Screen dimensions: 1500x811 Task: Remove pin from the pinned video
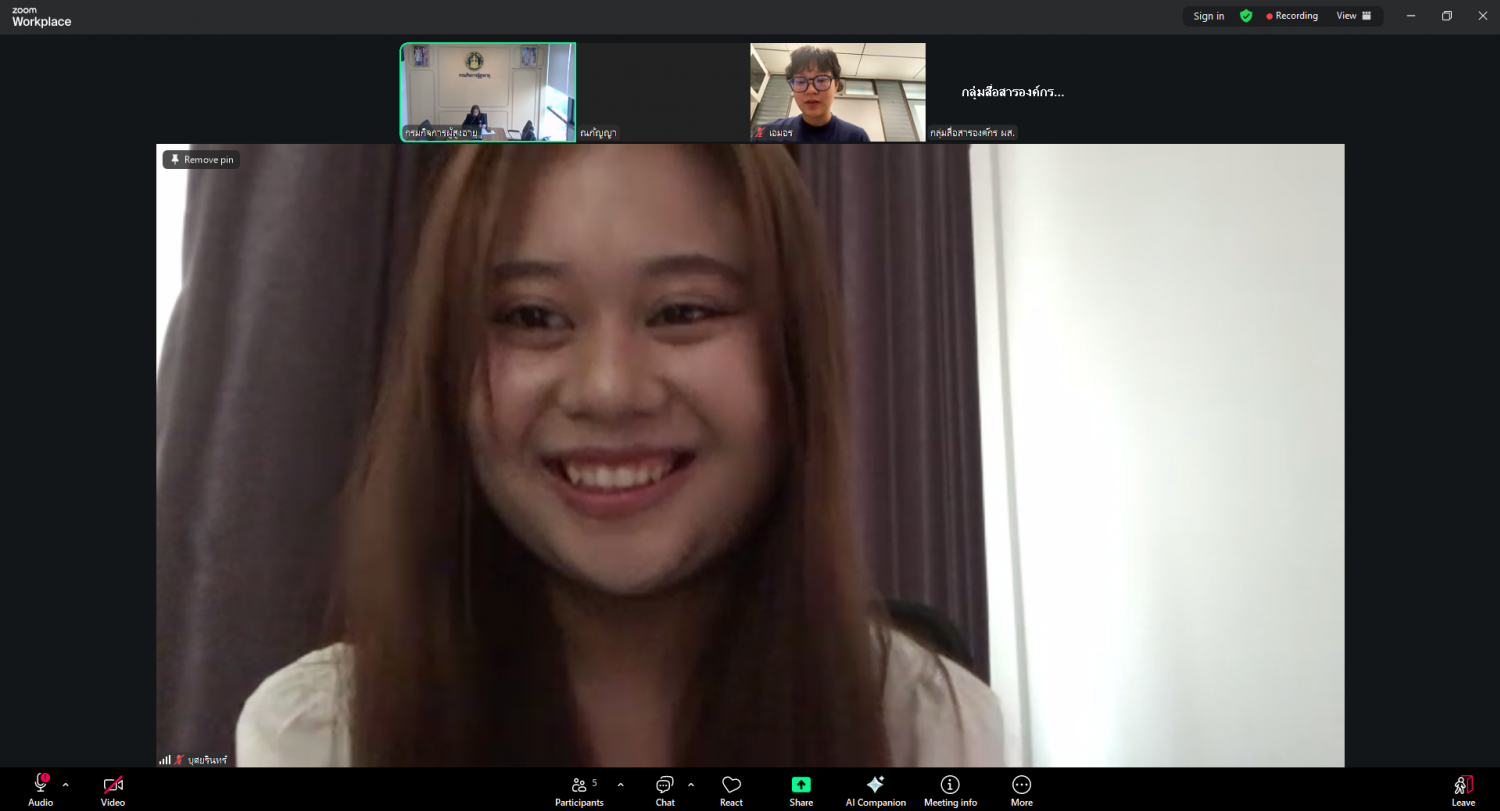(201, 160)
